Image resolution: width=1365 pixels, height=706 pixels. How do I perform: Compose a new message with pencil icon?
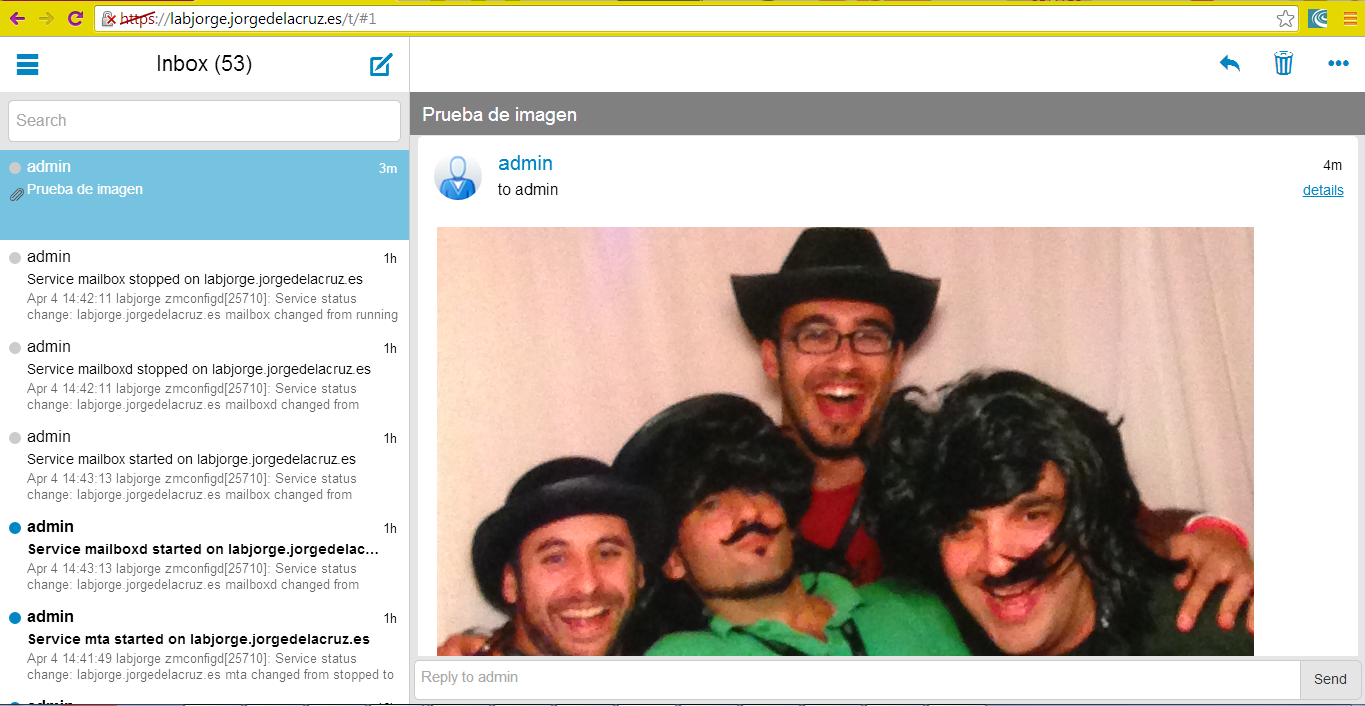click(381, 65)
